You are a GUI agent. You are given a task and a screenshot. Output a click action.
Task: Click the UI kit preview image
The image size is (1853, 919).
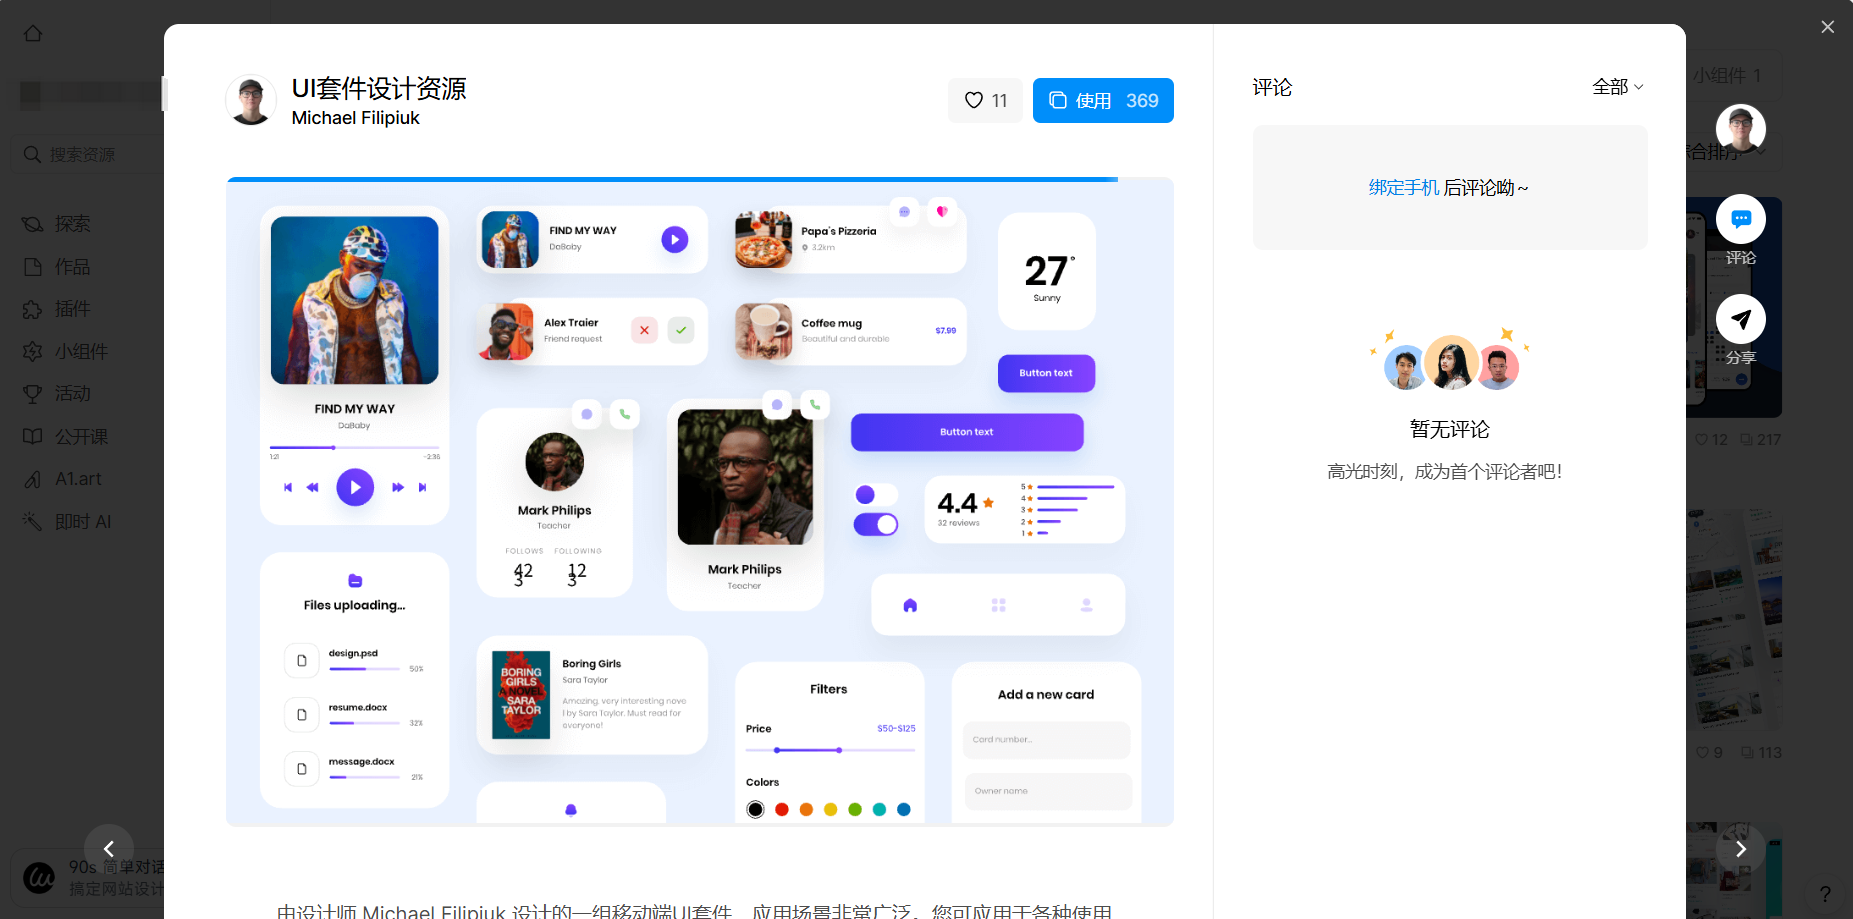[700, 502]
